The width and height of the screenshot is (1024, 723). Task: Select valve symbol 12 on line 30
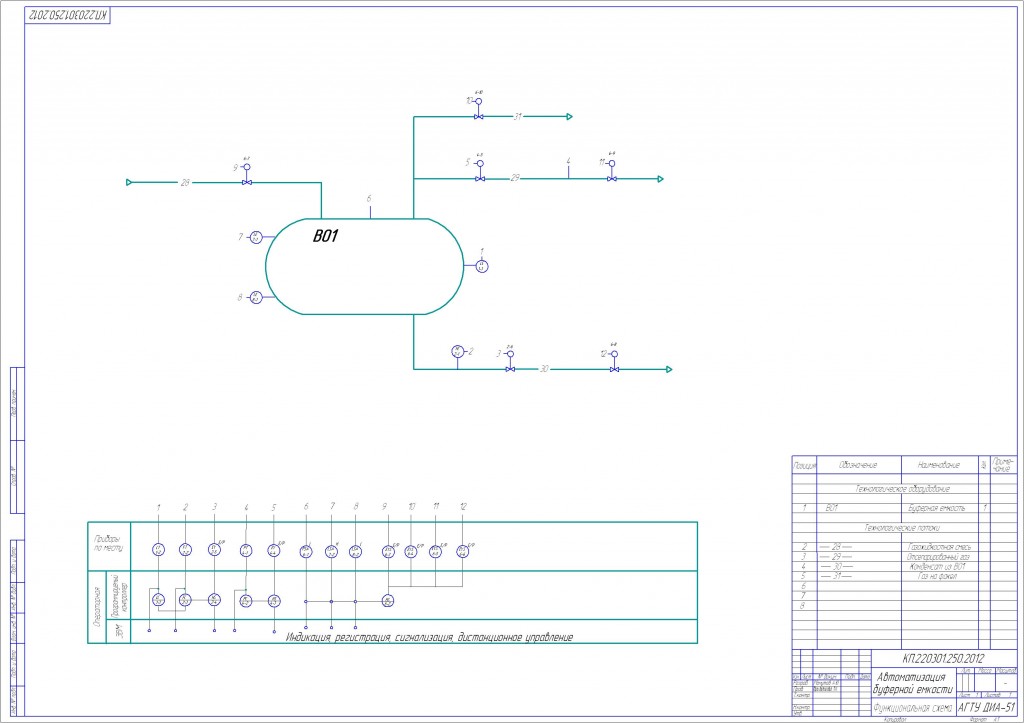615,369
